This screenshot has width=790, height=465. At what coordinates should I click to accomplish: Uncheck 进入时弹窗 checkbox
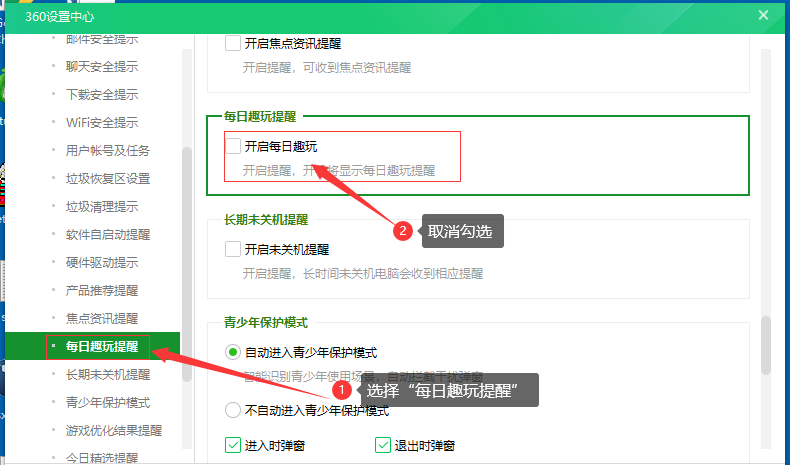tap(233, 445)
